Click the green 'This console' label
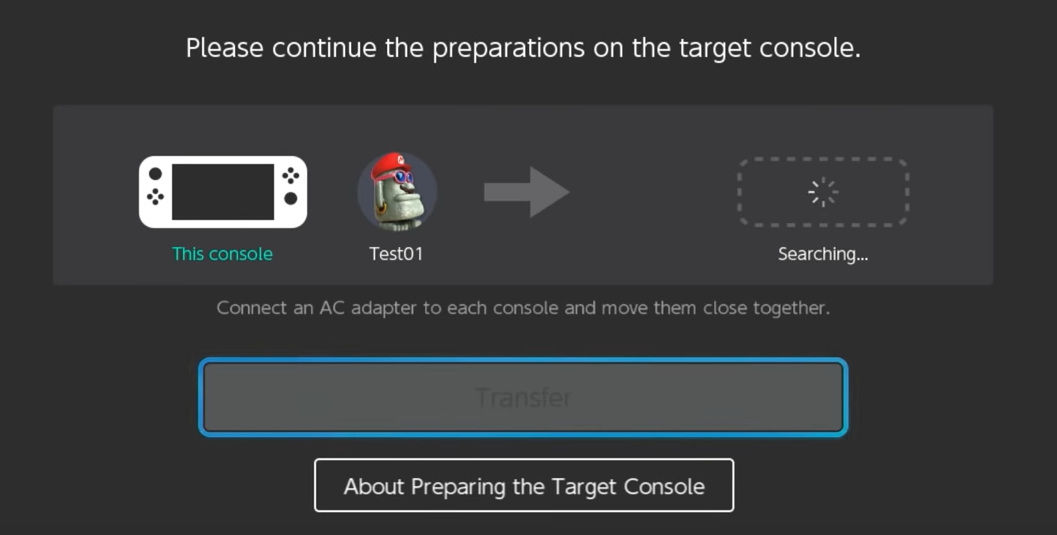Viewport: 1057px width, 535px height. pos(222,254)
